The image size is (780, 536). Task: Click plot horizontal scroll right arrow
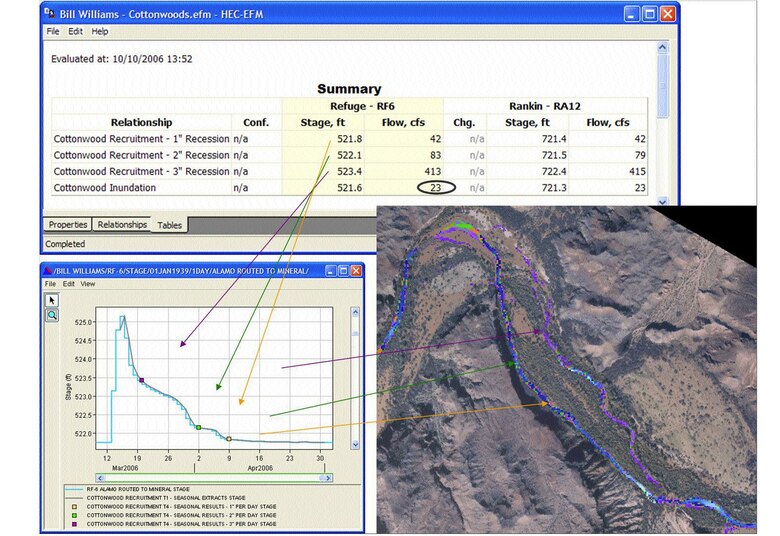(x=326, y=478)
